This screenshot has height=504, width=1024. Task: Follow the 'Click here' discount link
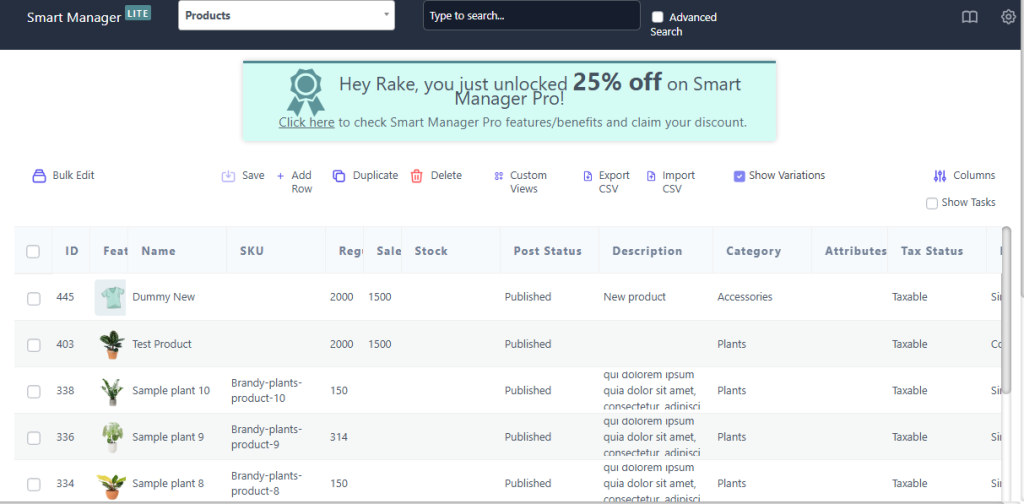tap(306, 123)
